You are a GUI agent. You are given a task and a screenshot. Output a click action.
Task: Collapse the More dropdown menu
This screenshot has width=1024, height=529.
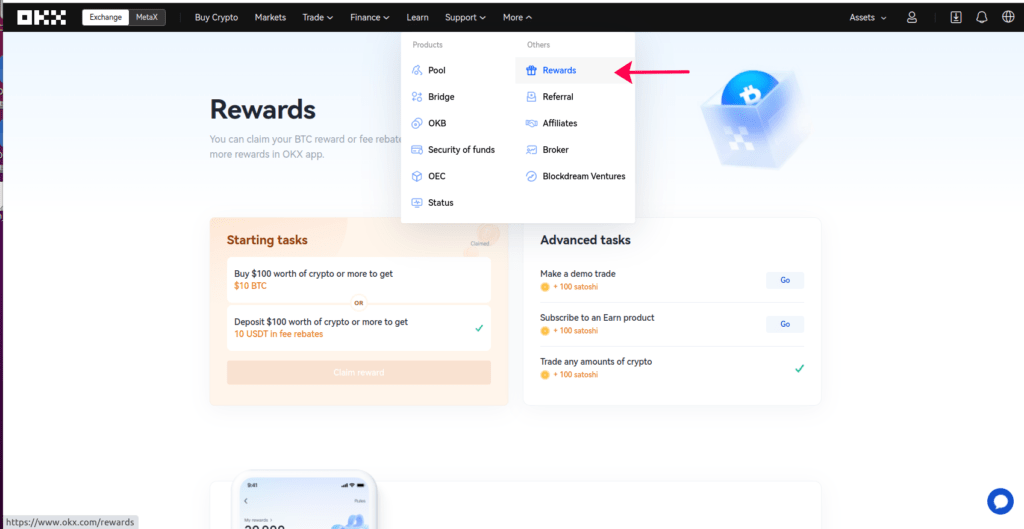[517, 18]
